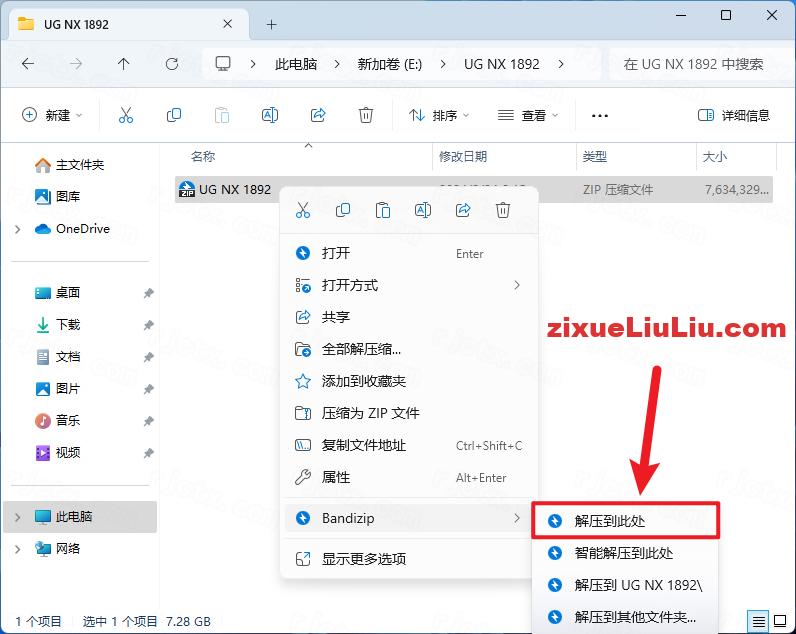Sort by the 大小 column header
The width and height of the screenshot is (796, 634).
coord(714,156)
